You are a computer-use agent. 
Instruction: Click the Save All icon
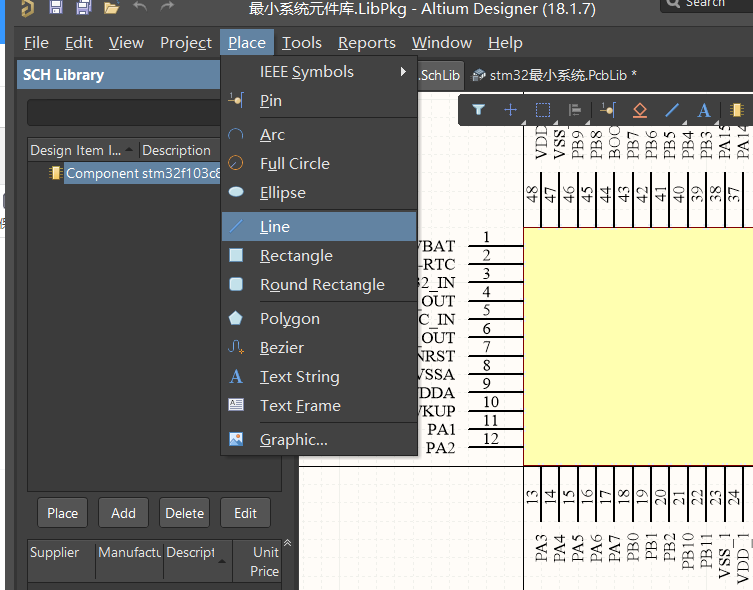pos(84,7)
